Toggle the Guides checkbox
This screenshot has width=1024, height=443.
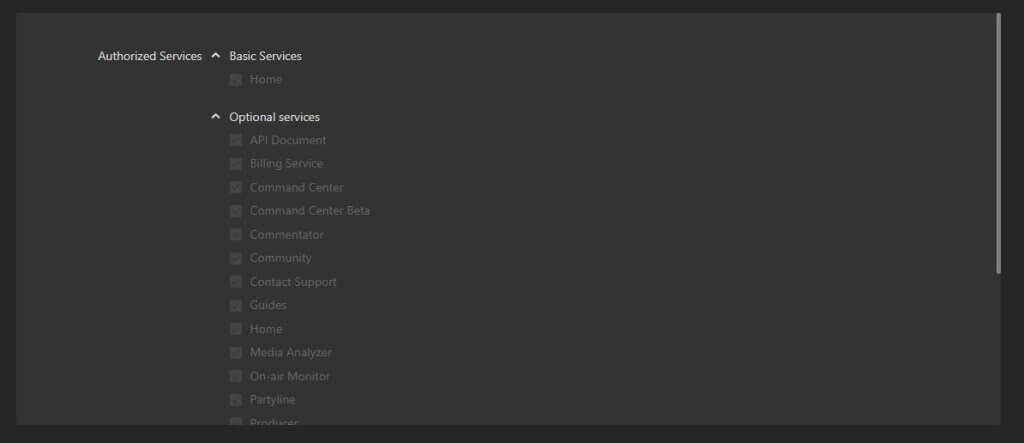pos(236,306)
